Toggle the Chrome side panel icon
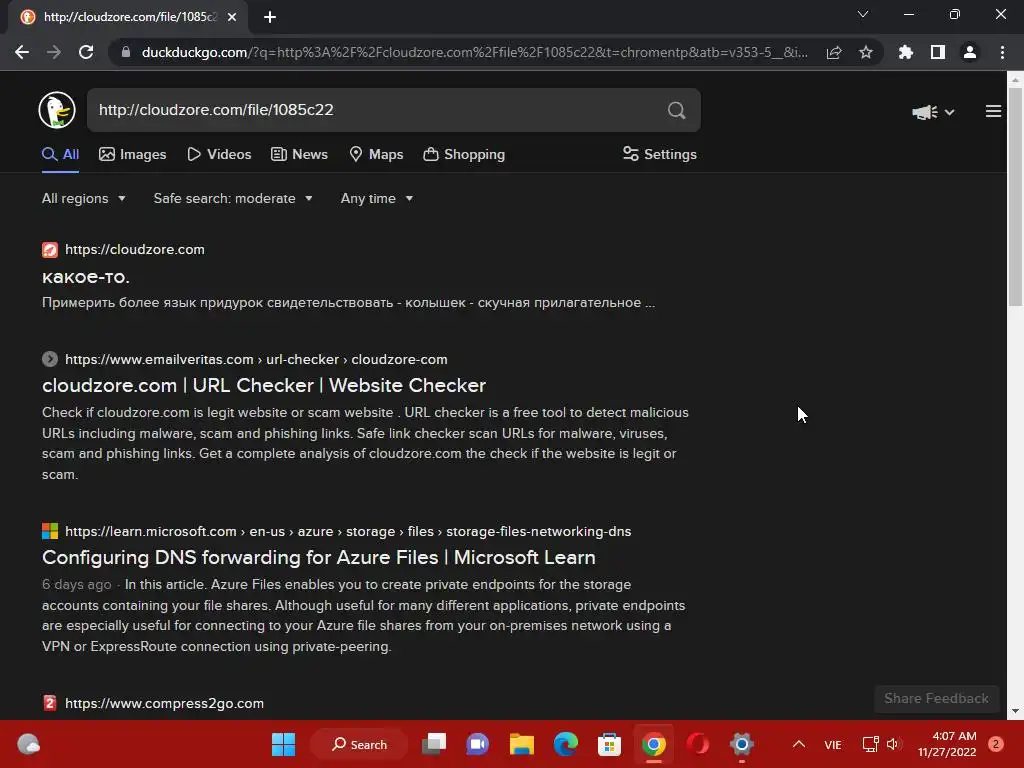 coord(938,52)
